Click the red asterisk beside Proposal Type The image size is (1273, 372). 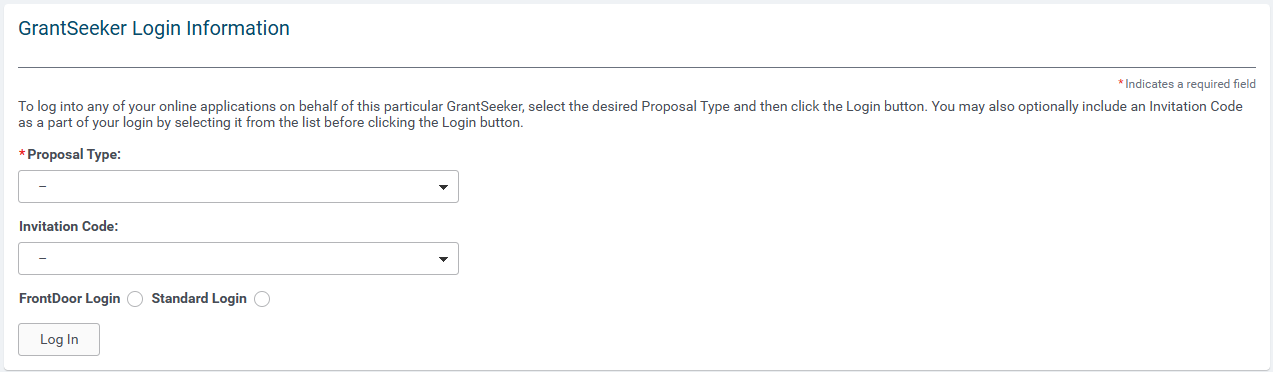pyautogui.click(x=22, y=154)
